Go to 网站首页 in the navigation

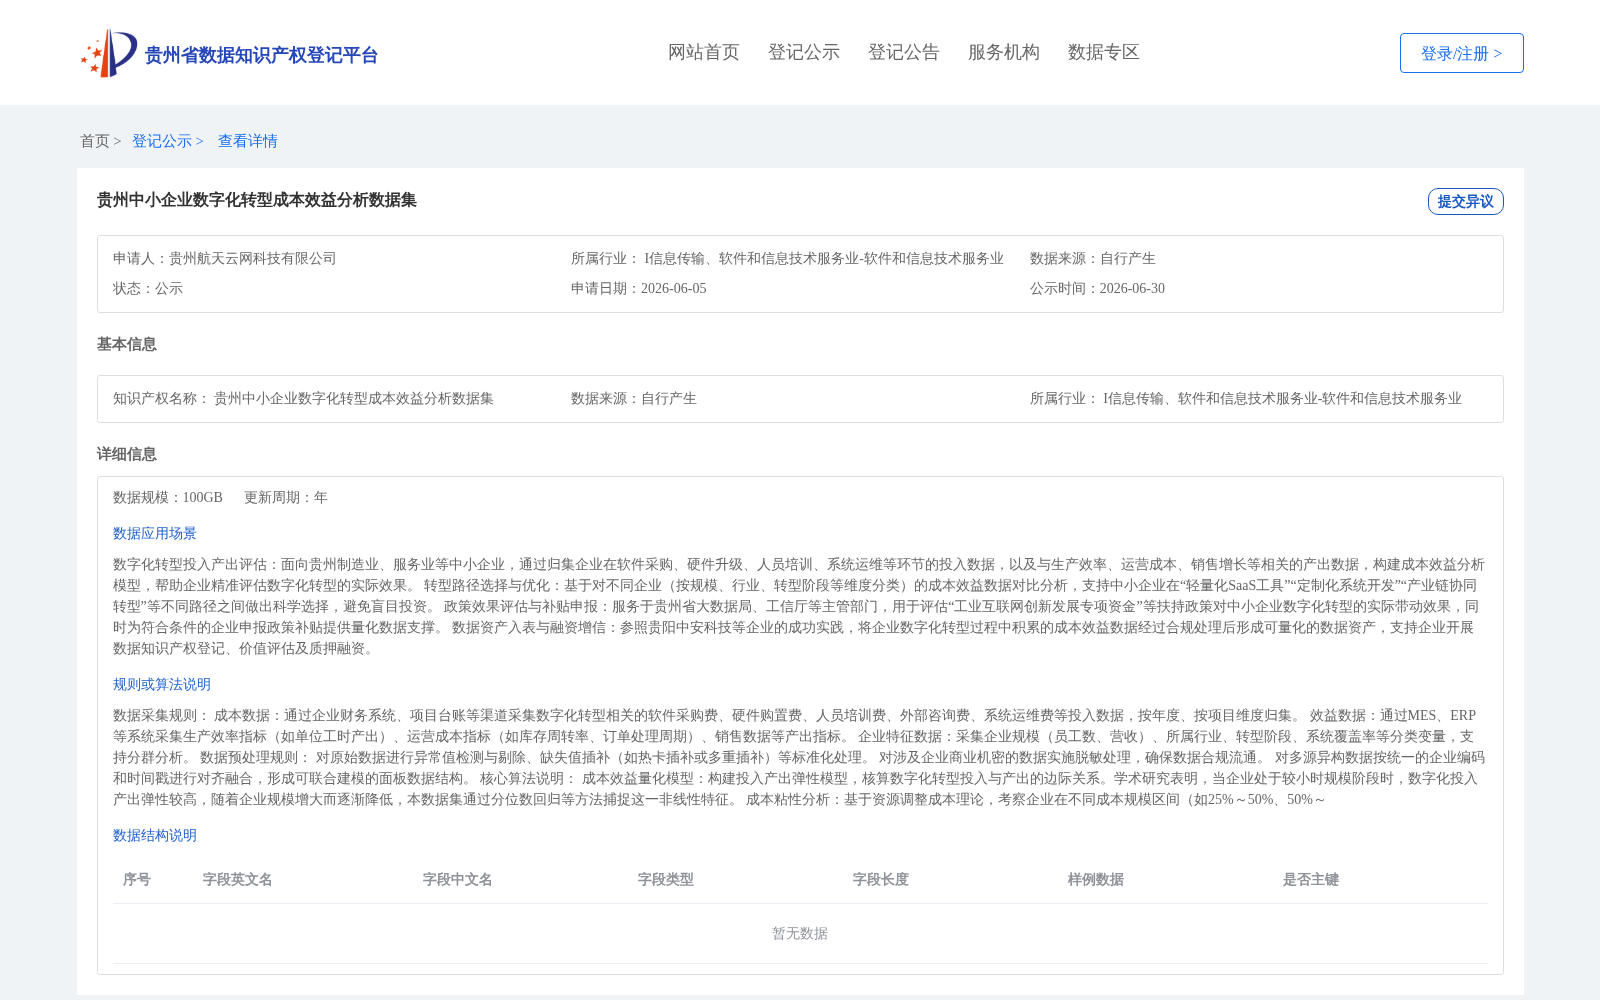tap(704, 52)
